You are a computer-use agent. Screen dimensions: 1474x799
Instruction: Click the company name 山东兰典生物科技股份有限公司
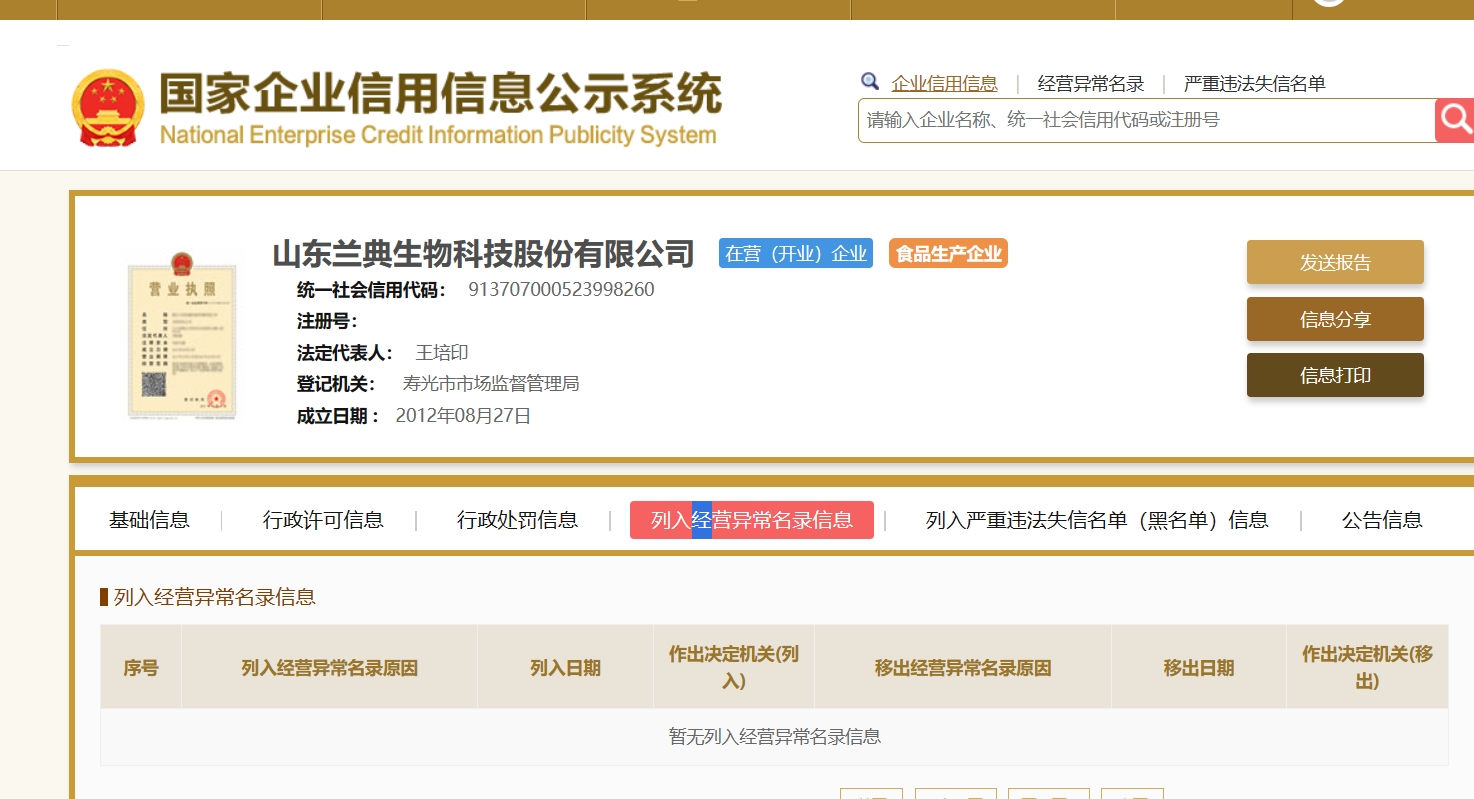point(484,253)
